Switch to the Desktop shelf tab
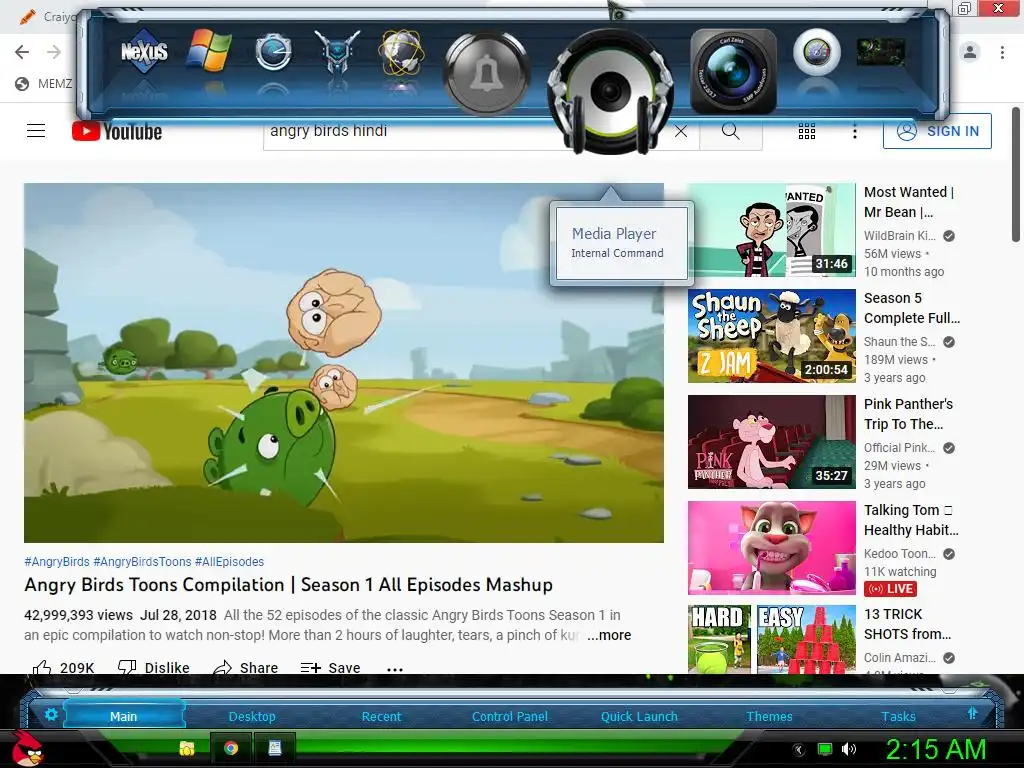This screenshot has height=768, width=1024. click(252, 716)
